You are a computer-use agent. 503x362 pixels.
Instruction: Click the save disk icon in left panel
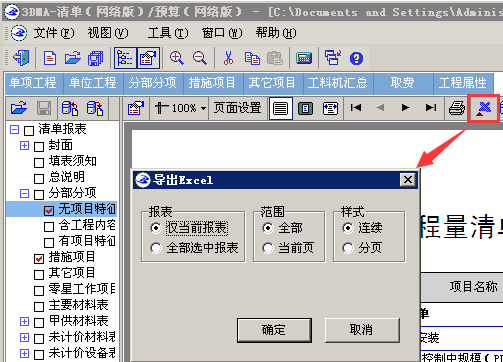(44, 108)
